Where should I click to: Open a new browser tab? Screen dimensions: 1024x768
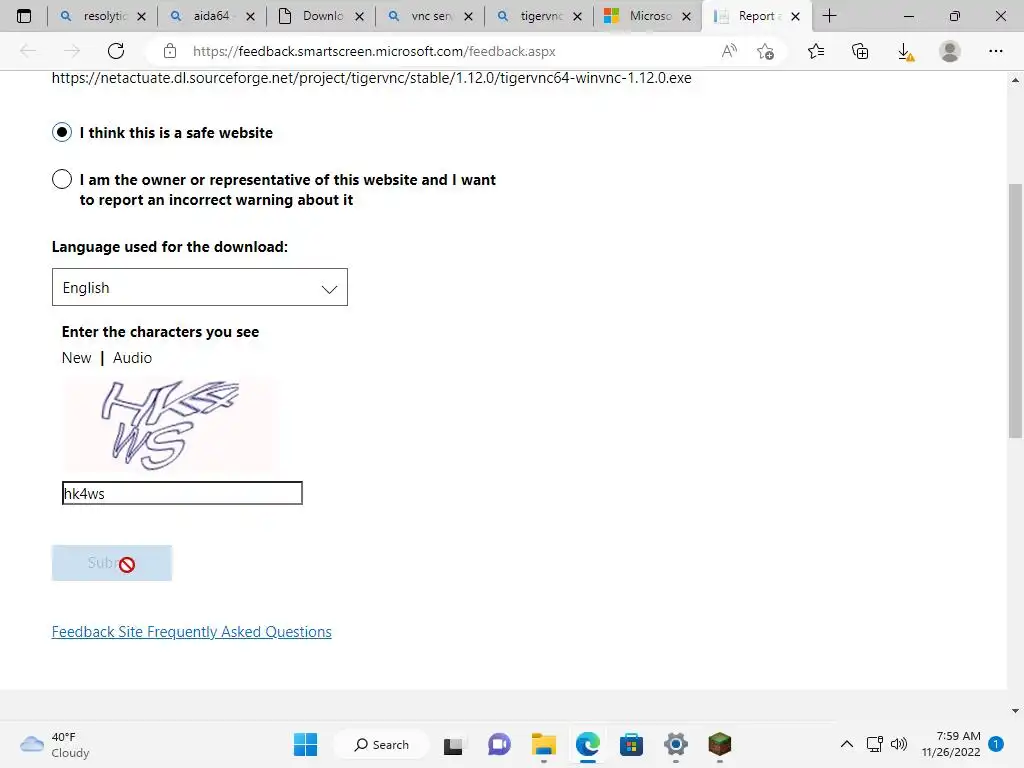tap(829, 16)
